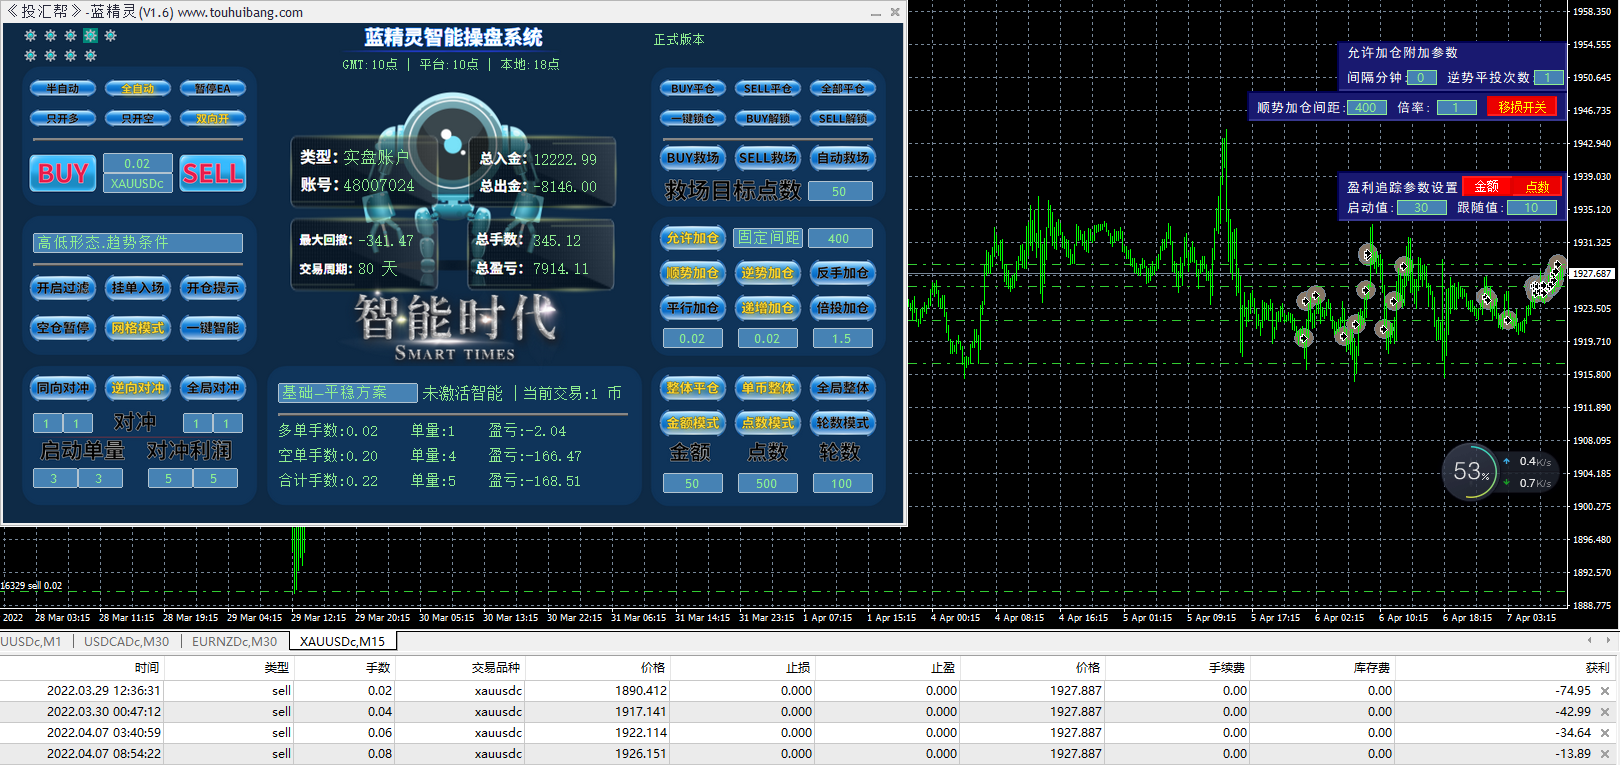Click 全部平仓 to close all positions

click(x=843, y=89)
